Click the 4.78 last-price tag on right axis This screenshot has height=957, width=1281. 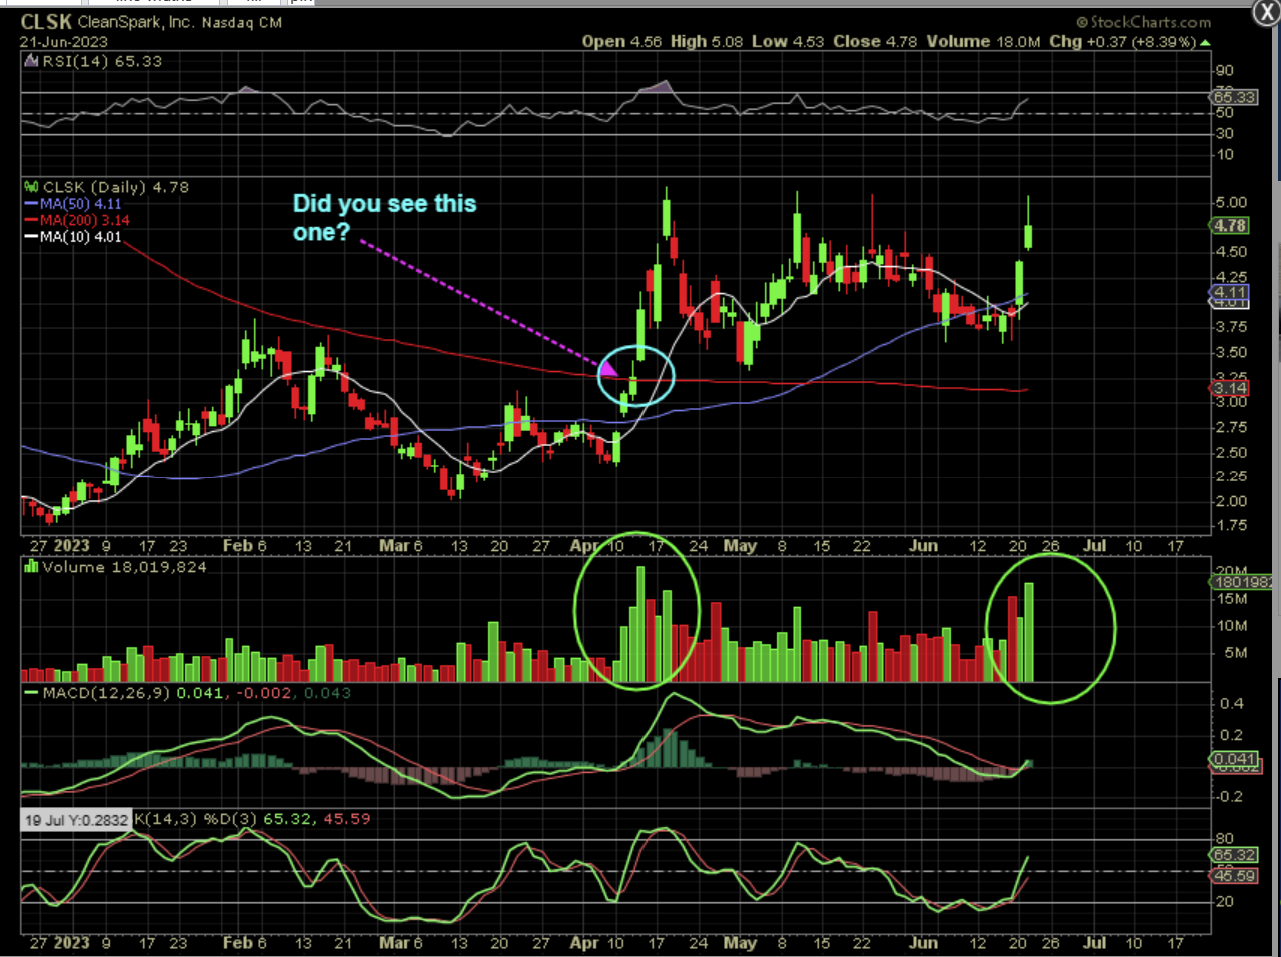click(x=1230, y=226)
